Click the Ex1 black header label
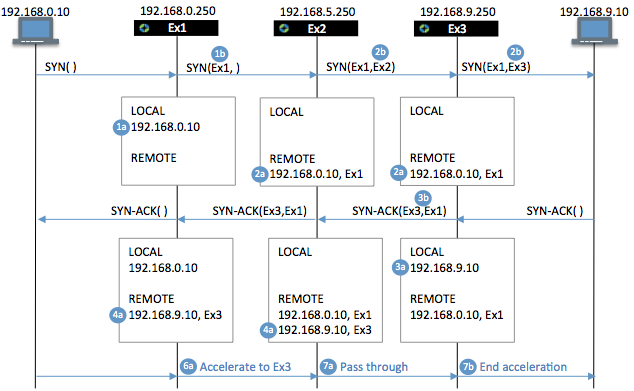This screenshot has height=391, width=634. [176, 28]
